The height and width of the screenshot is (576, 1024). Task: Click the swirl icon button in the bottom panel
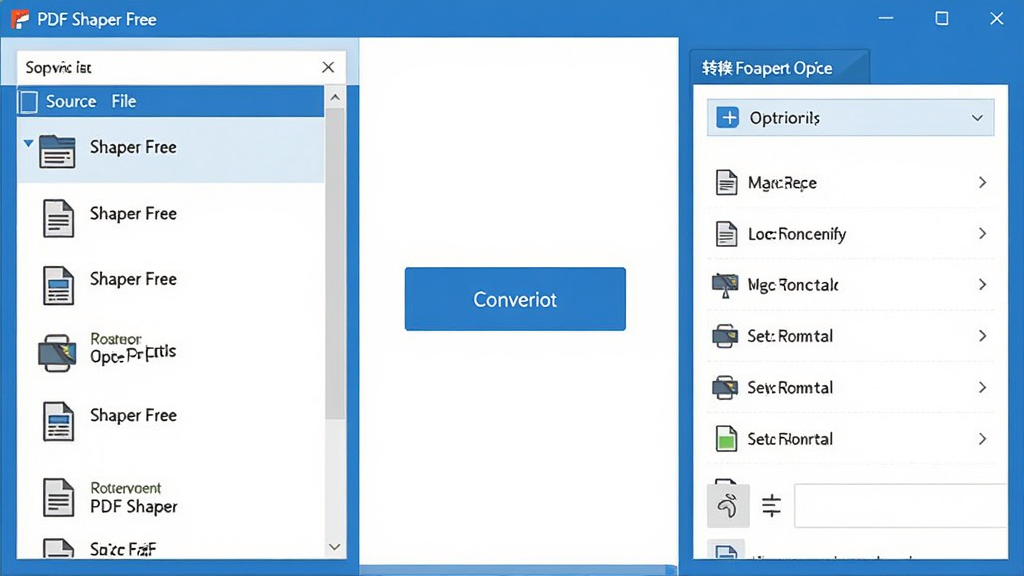(x=728, y=505)
